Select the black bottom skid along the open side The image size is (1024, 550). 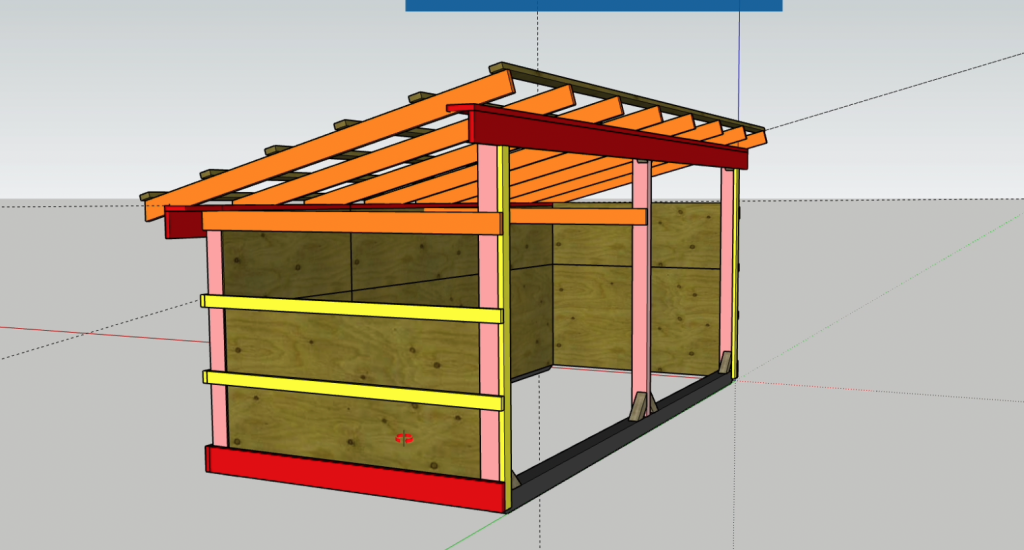point(620,440)
